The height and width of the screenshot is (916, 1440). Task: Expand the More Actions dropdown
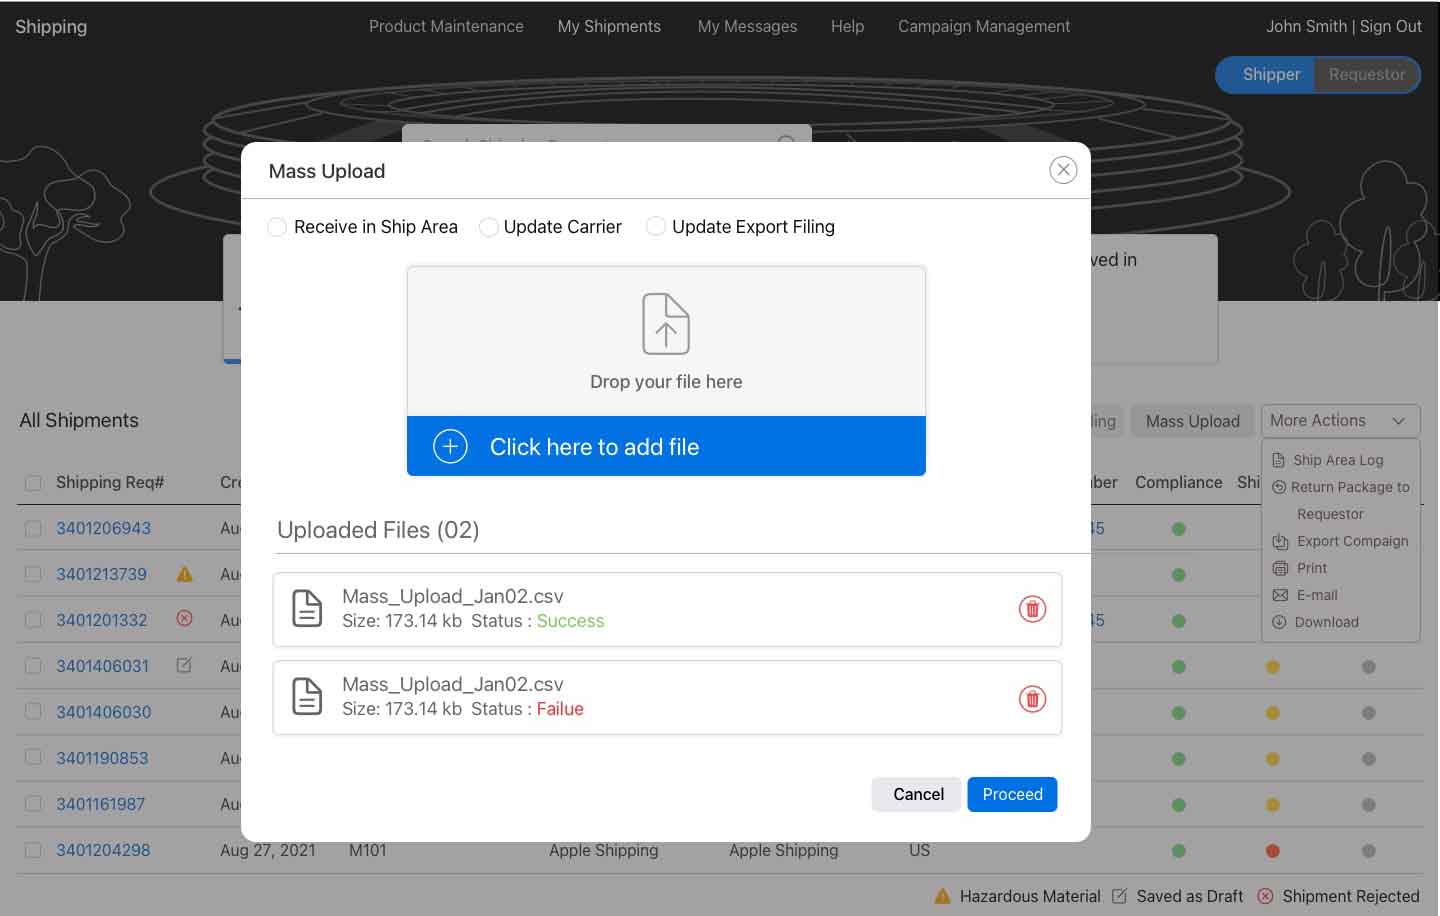(x=1340, y=421)
